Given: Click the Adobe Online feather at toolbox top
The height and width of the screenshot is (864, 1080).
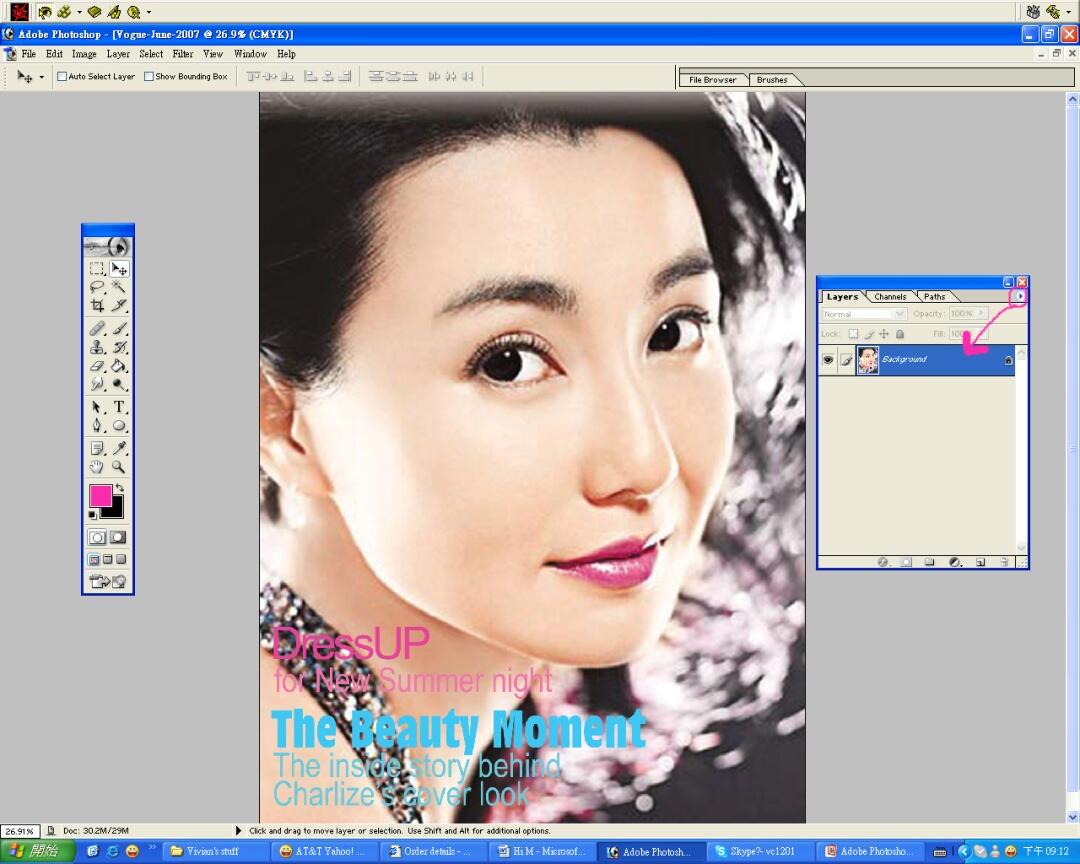Looking at the screenshot, I should coord(107,246).
